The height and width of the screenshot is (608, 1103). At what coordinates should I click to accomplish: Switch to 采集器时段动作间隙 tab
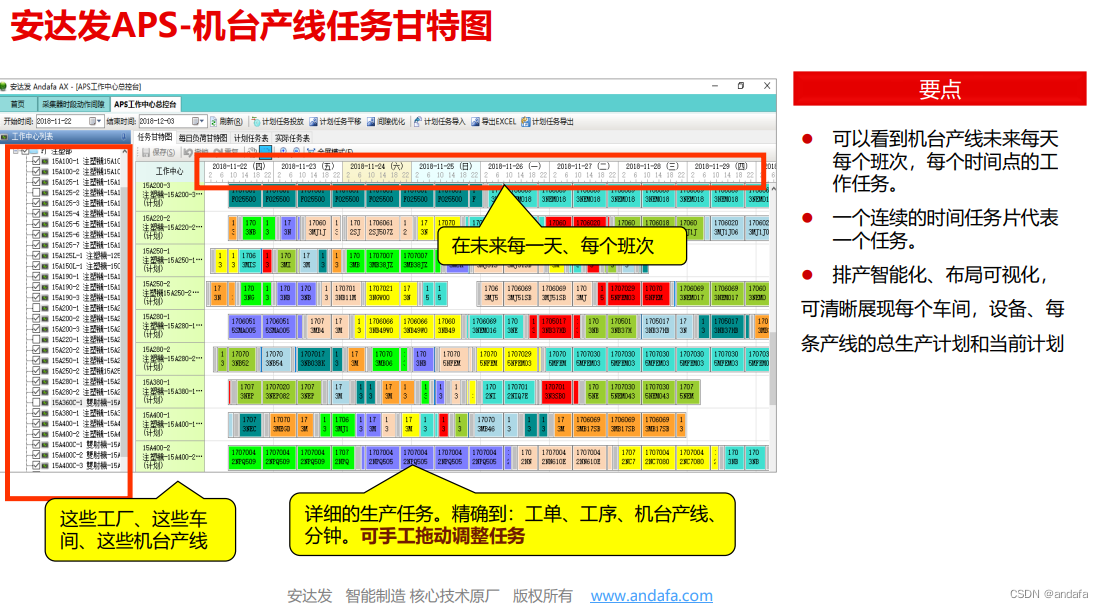coord(72,104)
